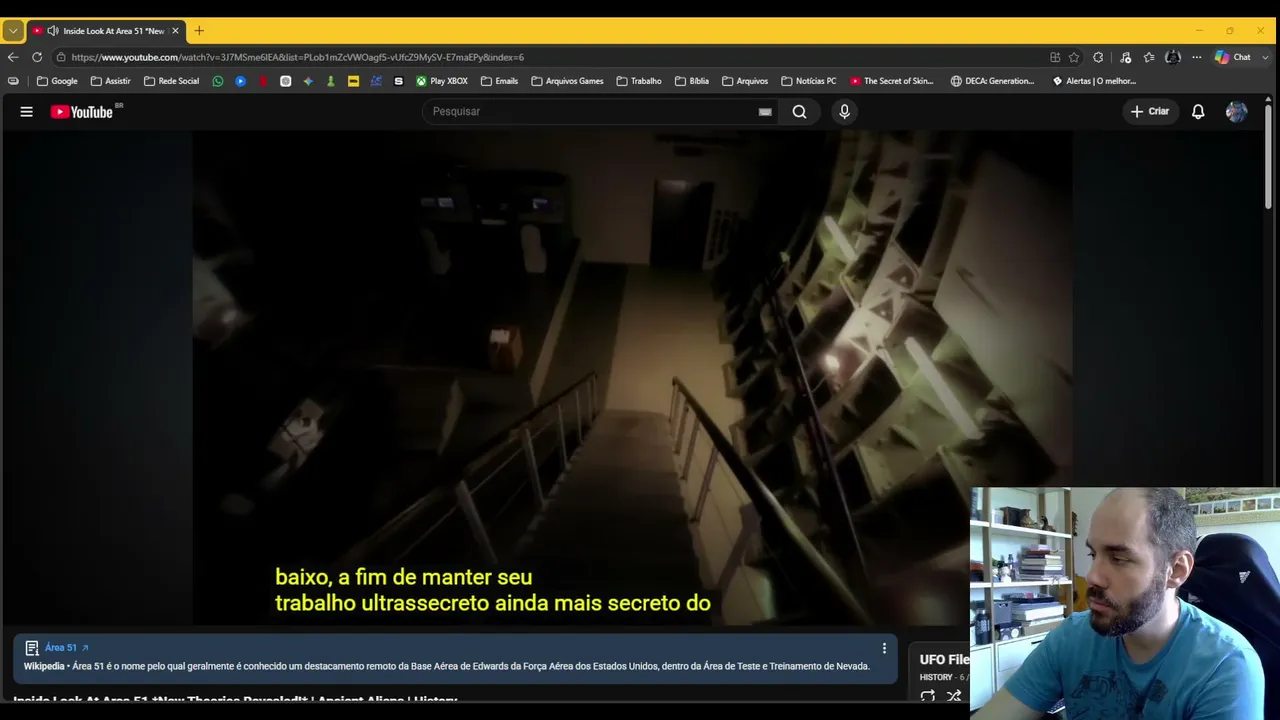Open the Assistir bookmarks folder
Viewport: 1280px width, 720px height.
pos(110,81)
